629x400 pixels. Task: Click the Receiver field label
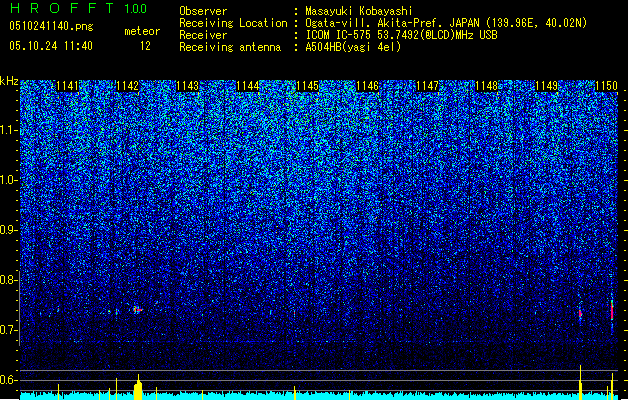(x=203, y=35)
